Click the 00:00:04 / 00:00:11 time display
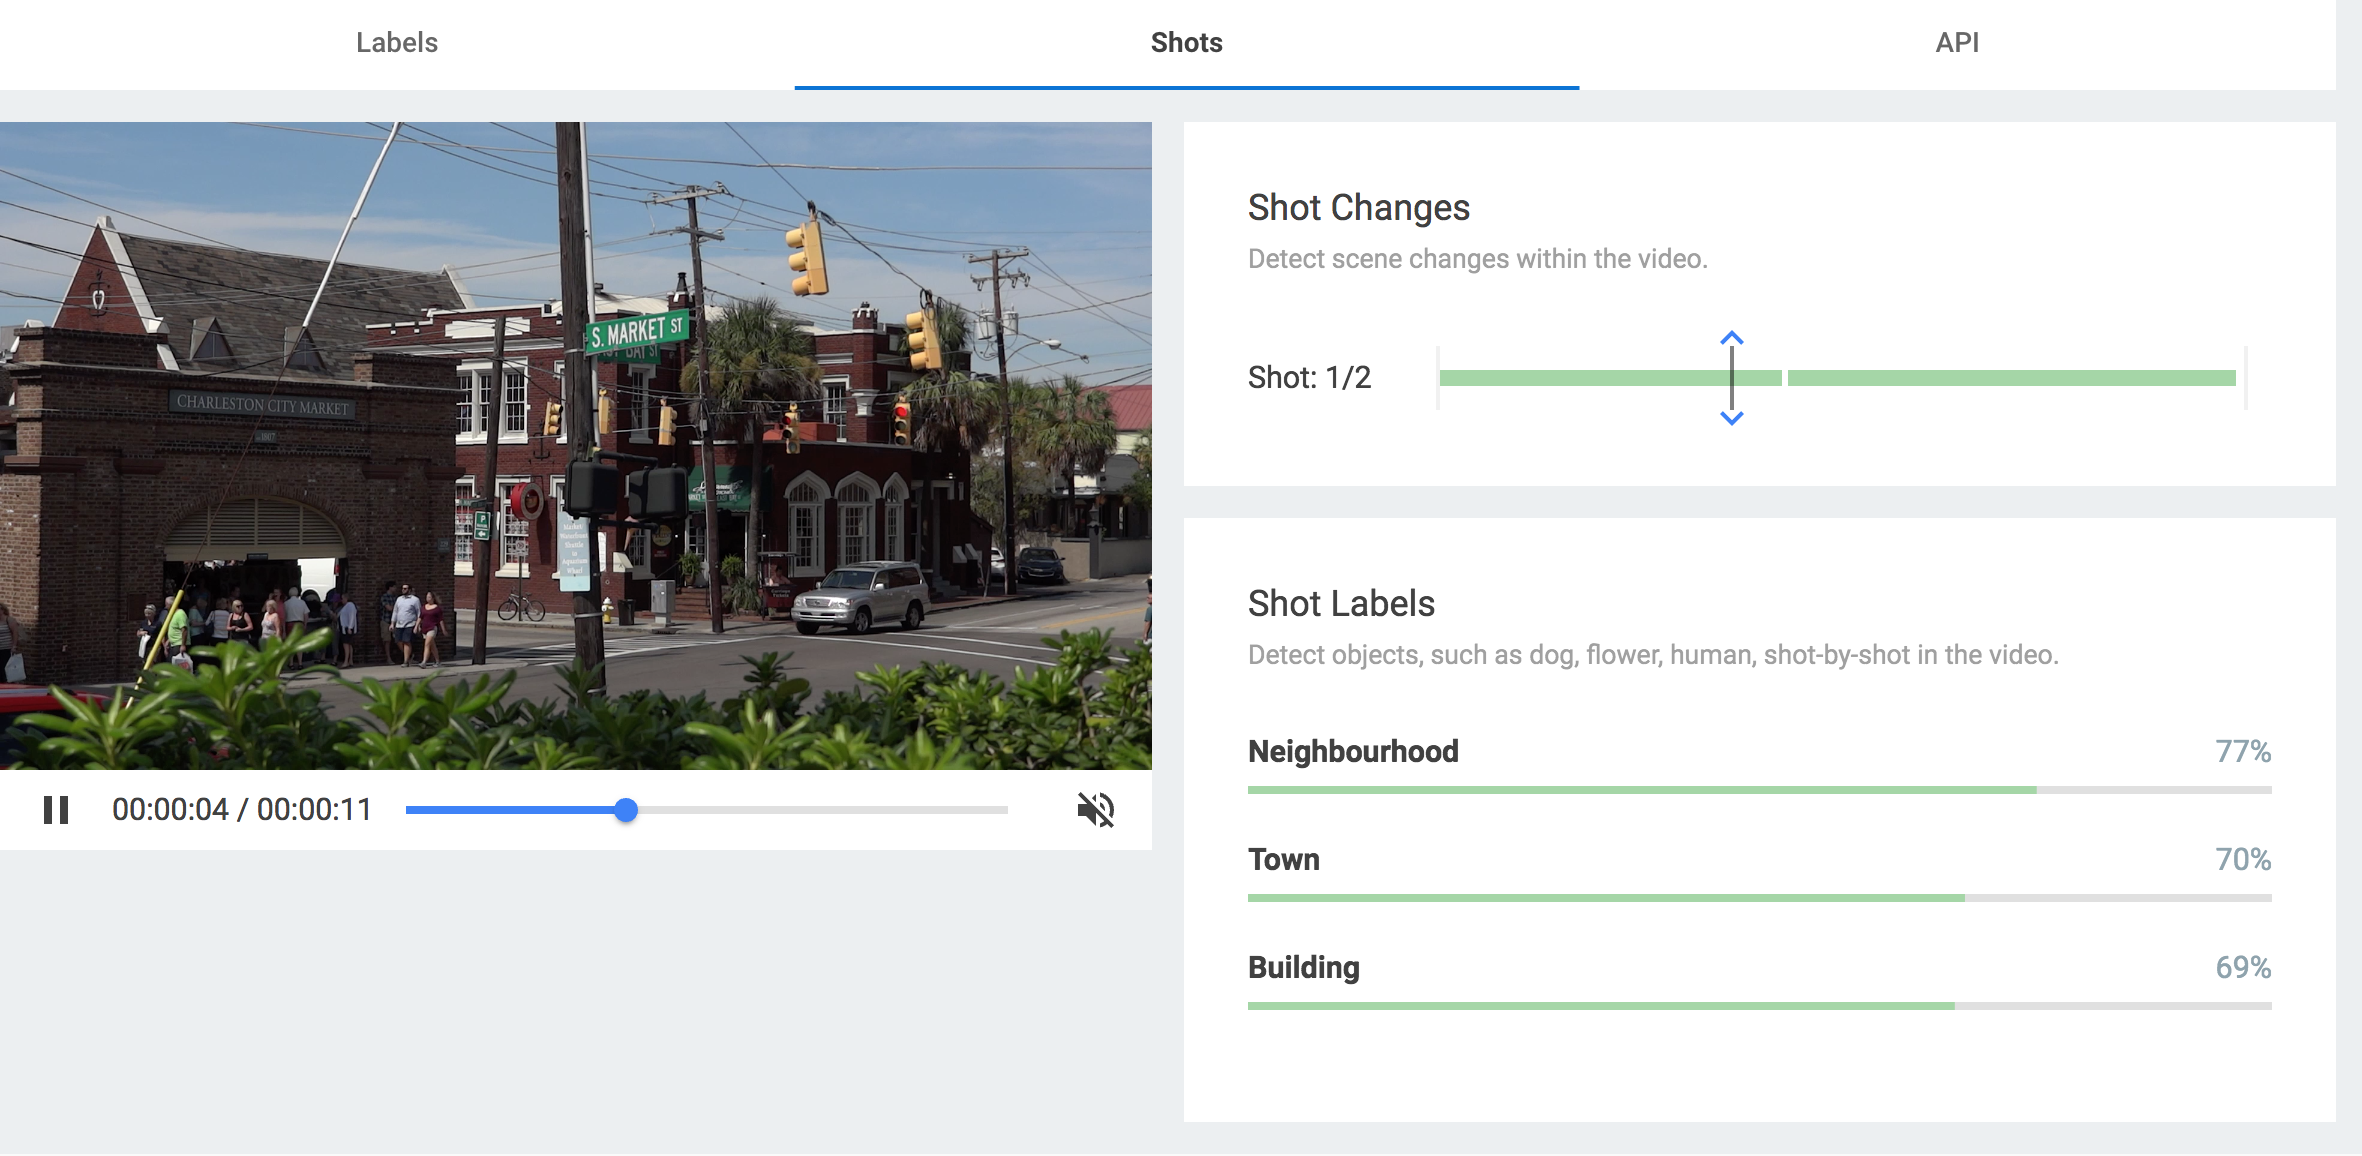2362x1156 pixels. pos(242,809)
